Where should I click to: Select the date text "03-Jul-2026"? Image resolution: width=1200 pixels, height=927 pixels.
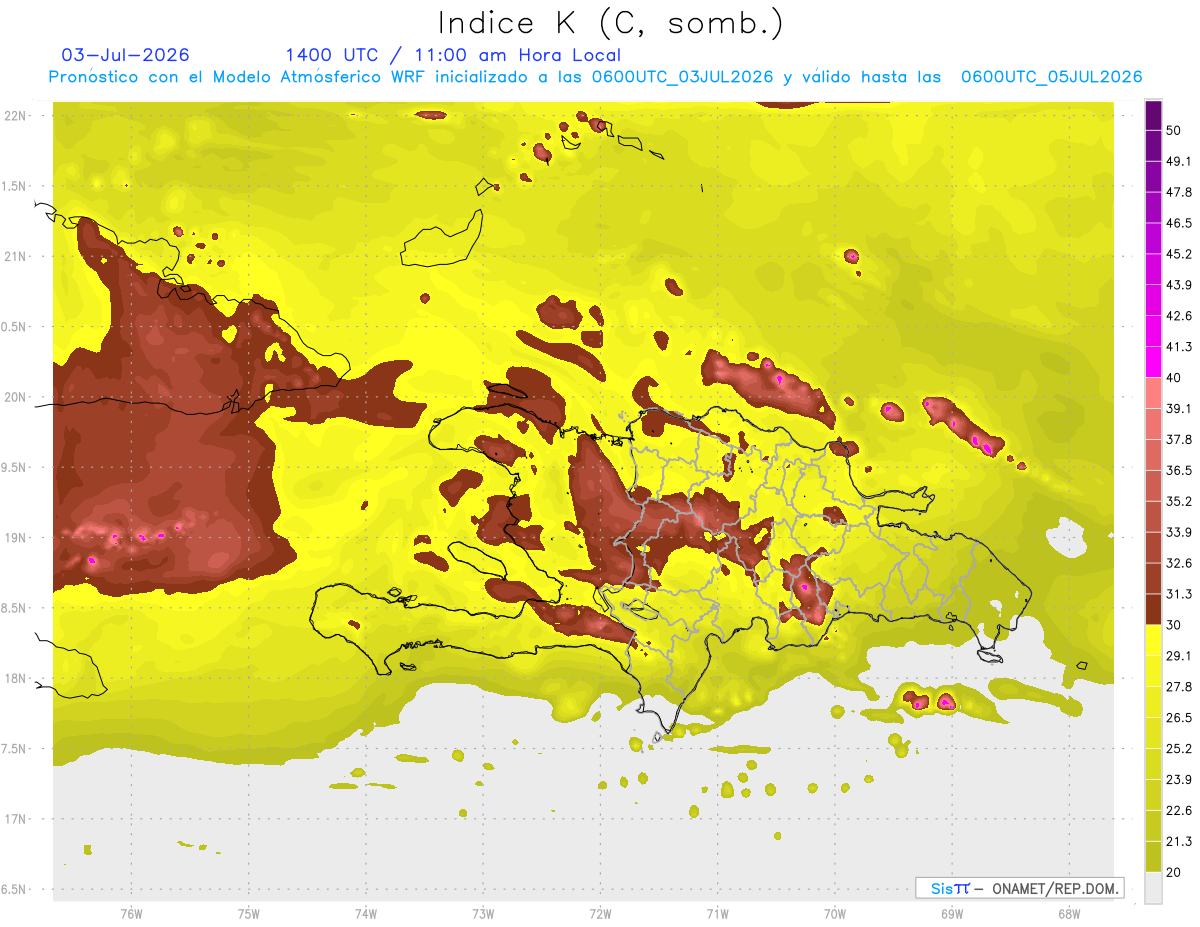(125, 55)
